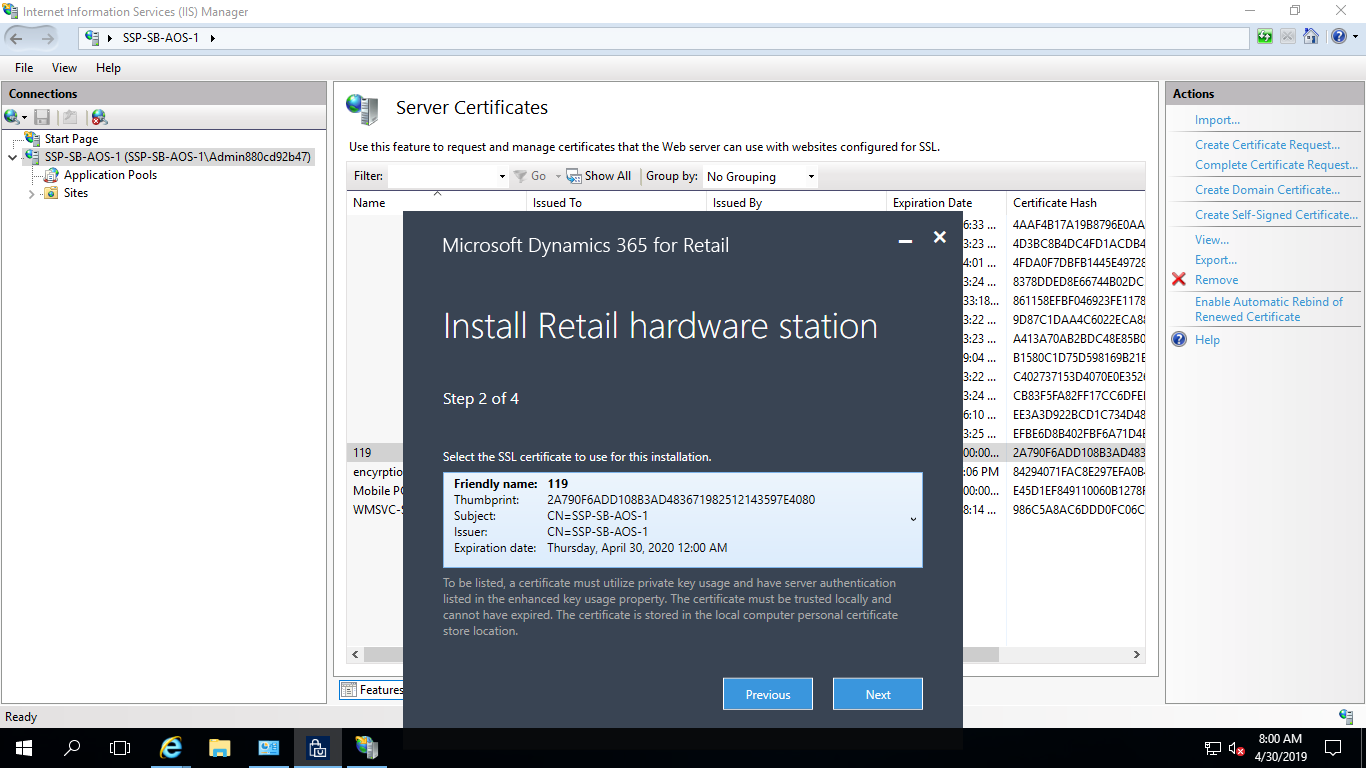The width and height of the screenshot is (1366, 768).
Task: Select the certificate row named 119
Action: point(746,453)
